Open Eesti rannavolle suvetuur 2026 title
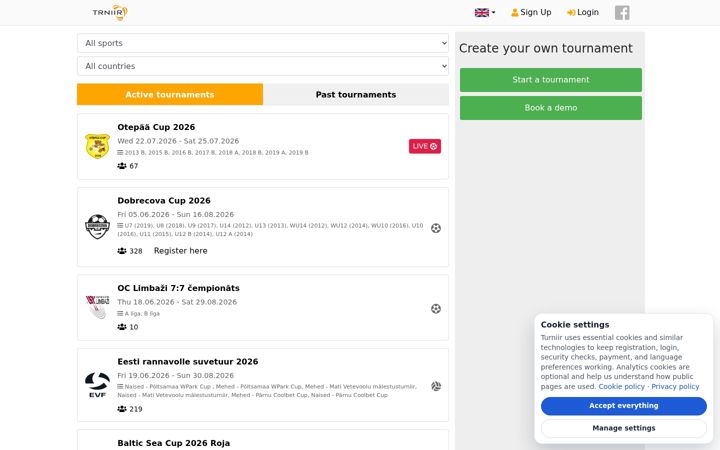 click(188, 362)
